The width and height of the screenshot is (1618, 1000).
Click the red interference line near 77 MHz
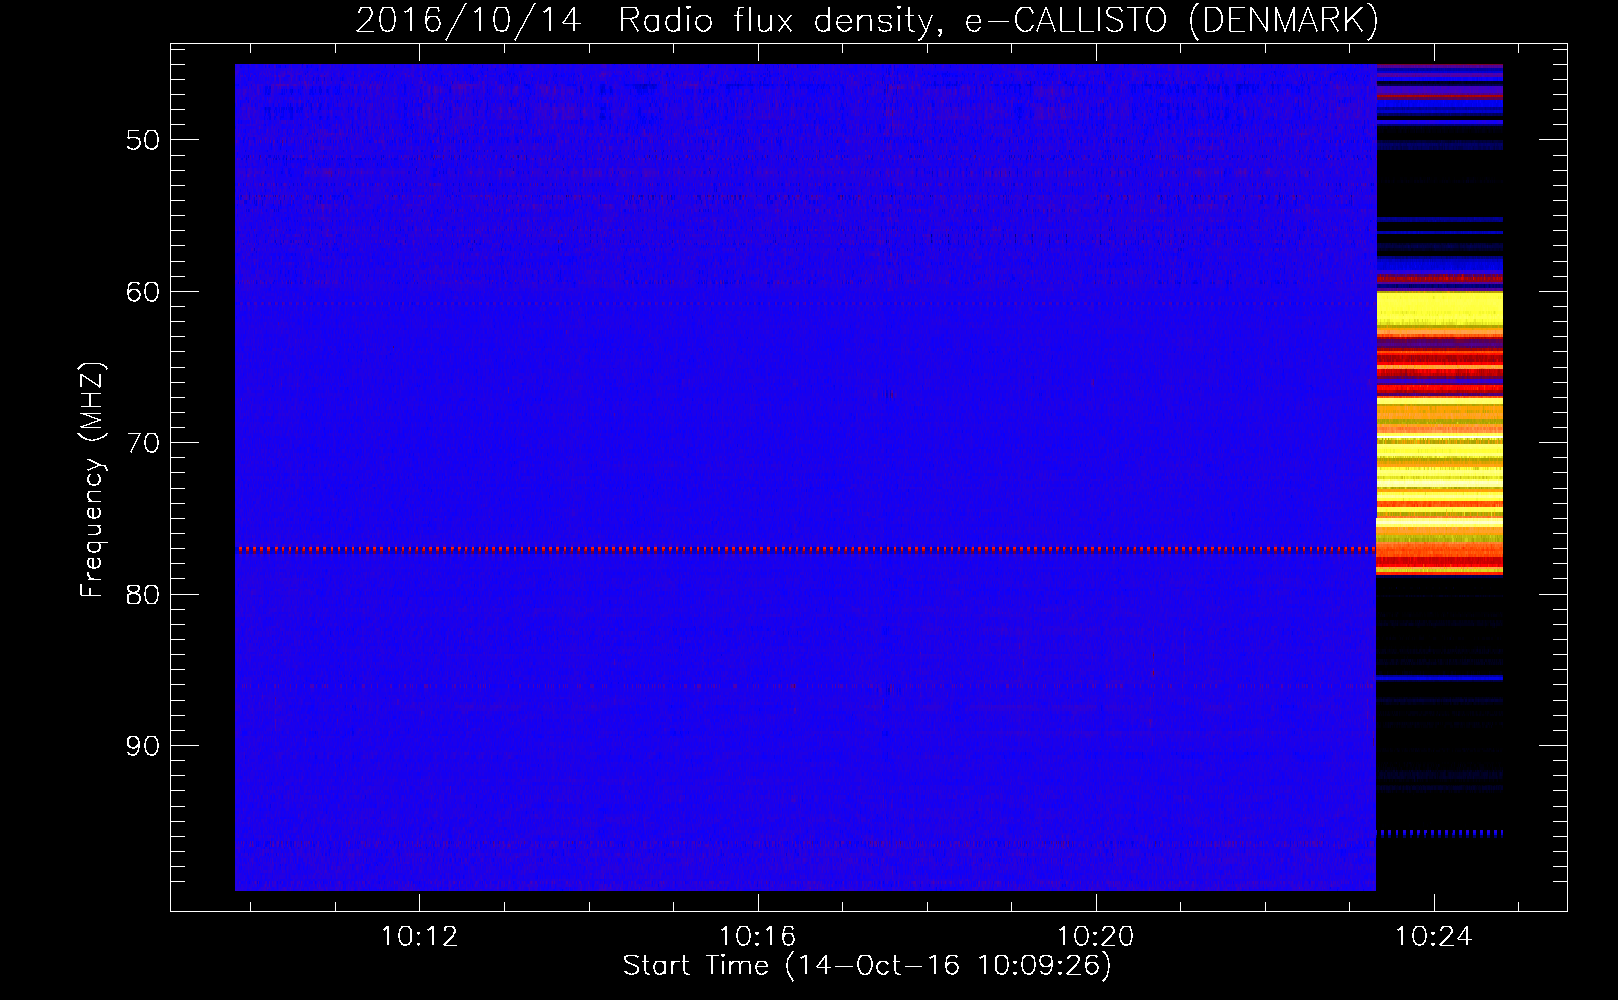[805, 549]
